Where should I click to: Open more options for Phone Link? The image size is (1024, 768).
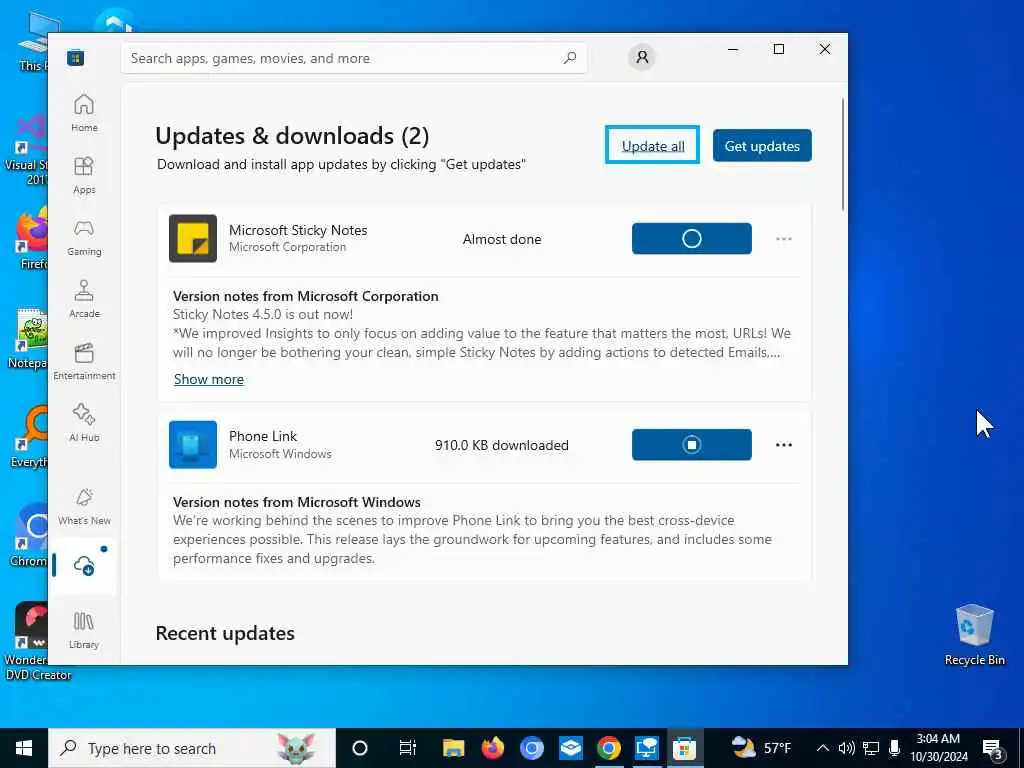pyautogui.click(x=784, y=445)
